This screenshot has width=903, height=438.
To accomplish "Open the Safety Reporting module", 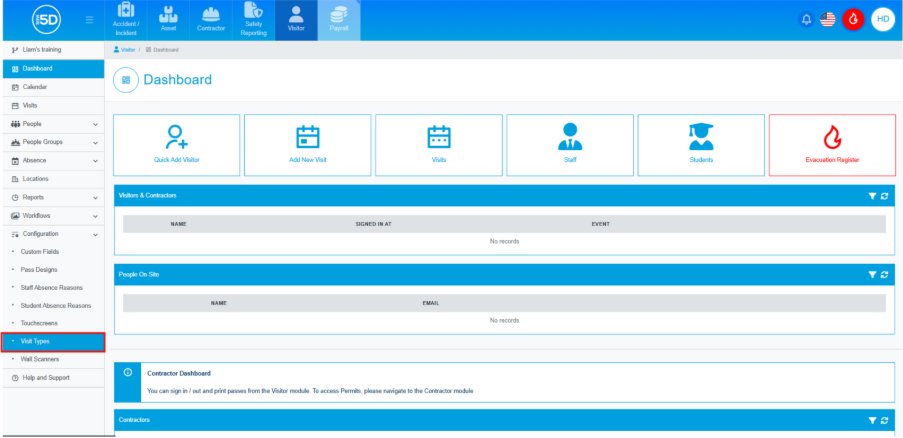I will click(x=253, y=20).
